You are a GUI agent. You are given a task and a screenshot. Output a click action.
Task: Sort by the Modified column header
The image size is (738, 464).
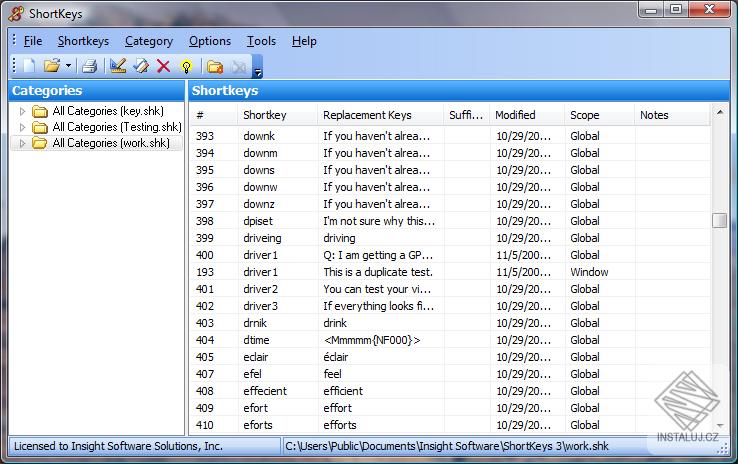[x=527, y=115]
